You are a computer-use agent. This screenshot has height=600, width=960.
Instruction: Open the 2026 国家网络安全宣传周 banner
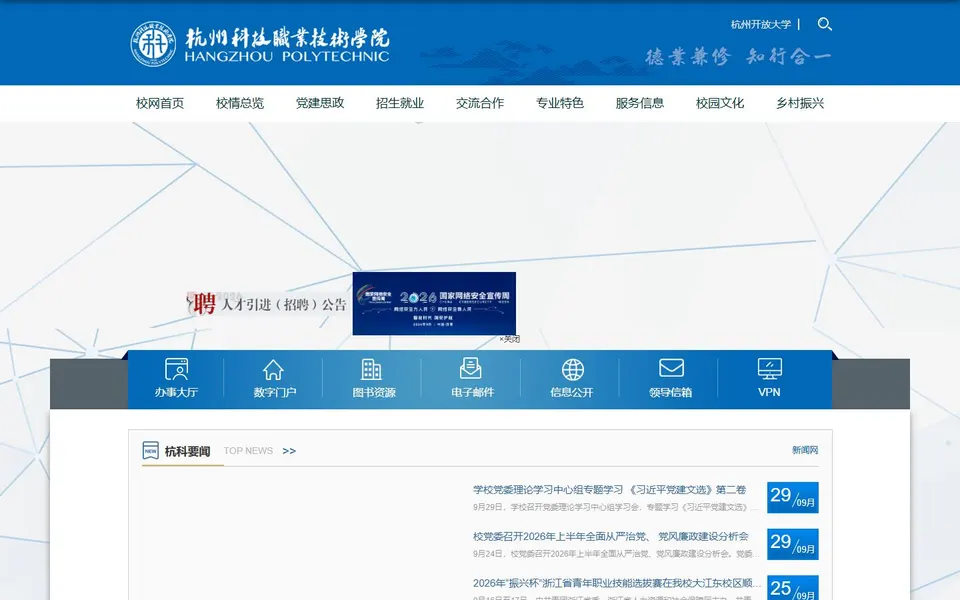[x=434, y=304]
